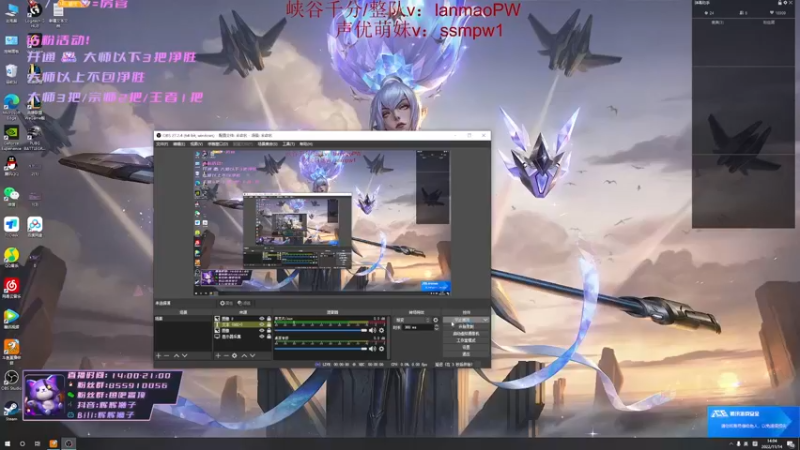Toggle lock on 图像 2 source
Image resolution: width=800 pixels, height=450 pixels.
(x=269, y=319)
